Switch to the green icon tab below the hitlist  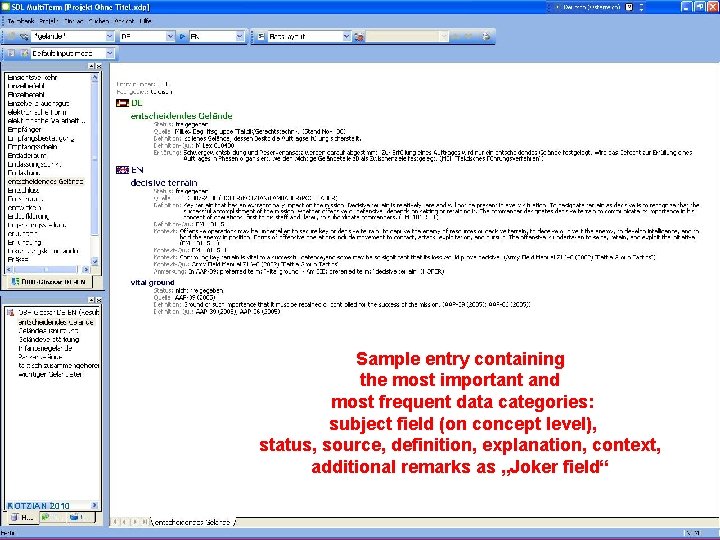tap(51, 518)
